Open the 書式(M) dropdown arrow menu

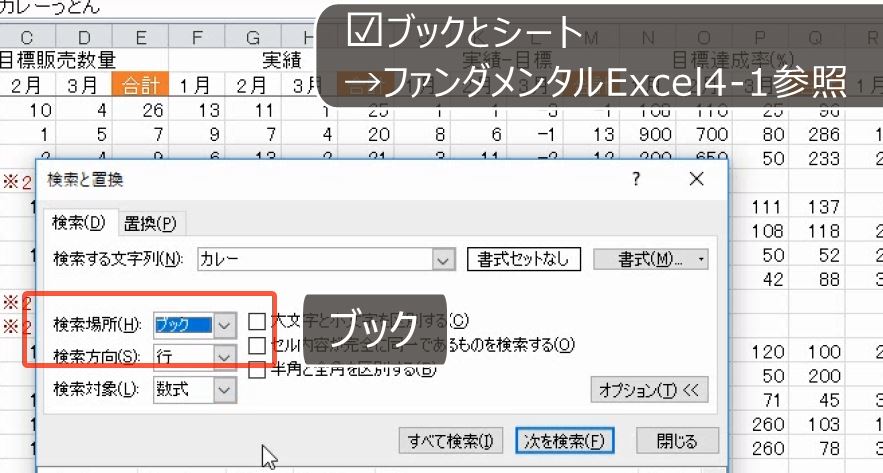[x=702, y=260]
